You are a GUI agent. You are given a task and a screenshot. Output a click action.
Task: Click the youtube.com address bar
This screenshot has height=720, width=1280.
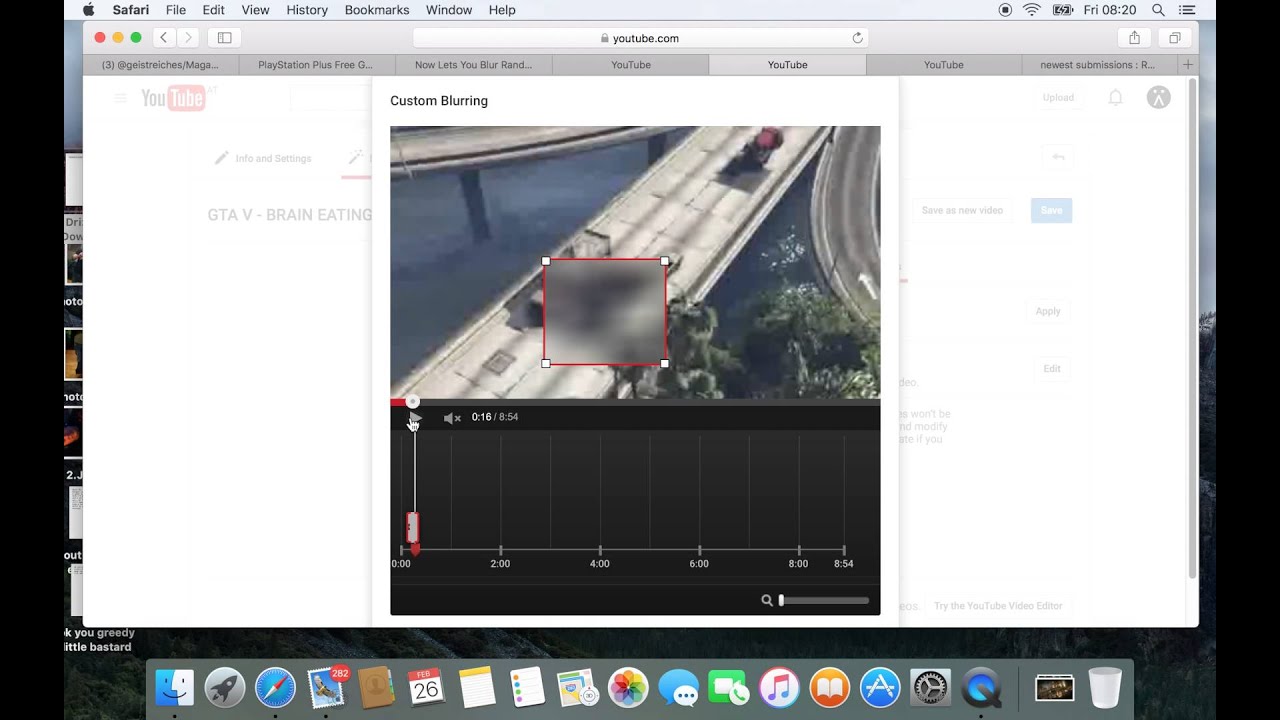point(640,38)
